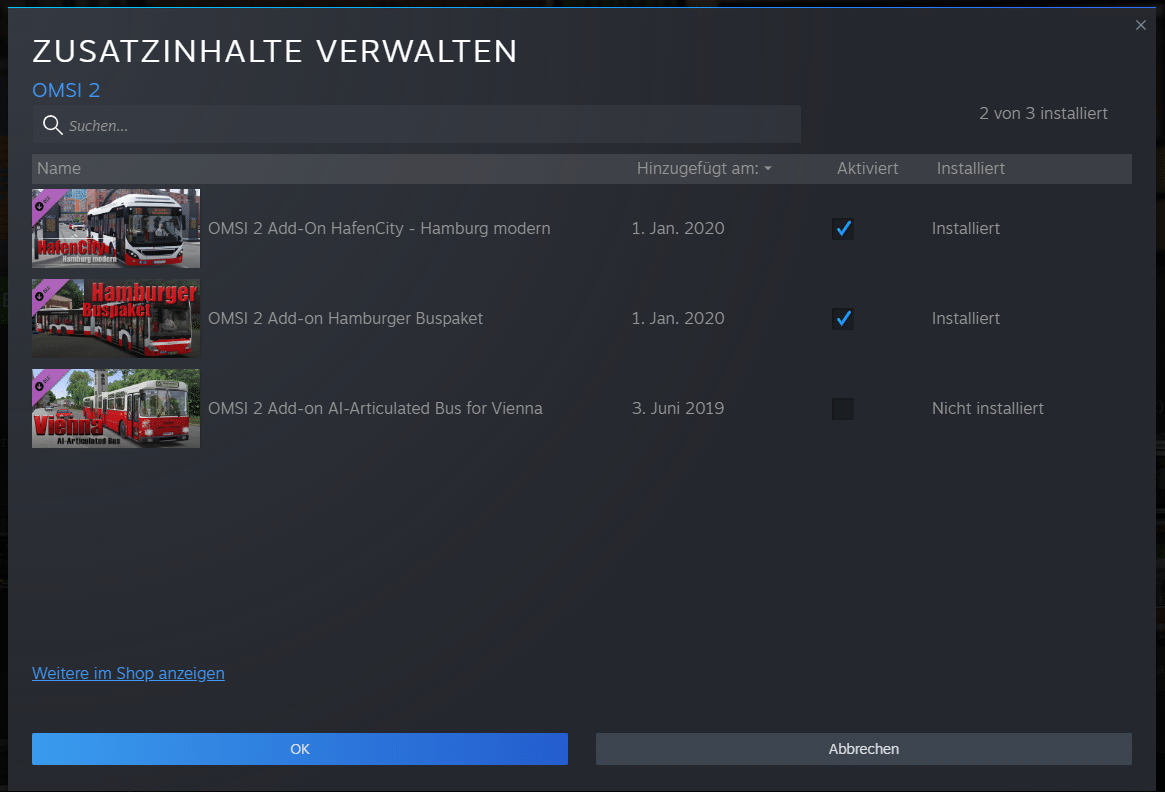Click the sort arrow beside Hinzugefügt am
The width and height of the screenshot is (1165, 792).
click(x=768, y=169)
